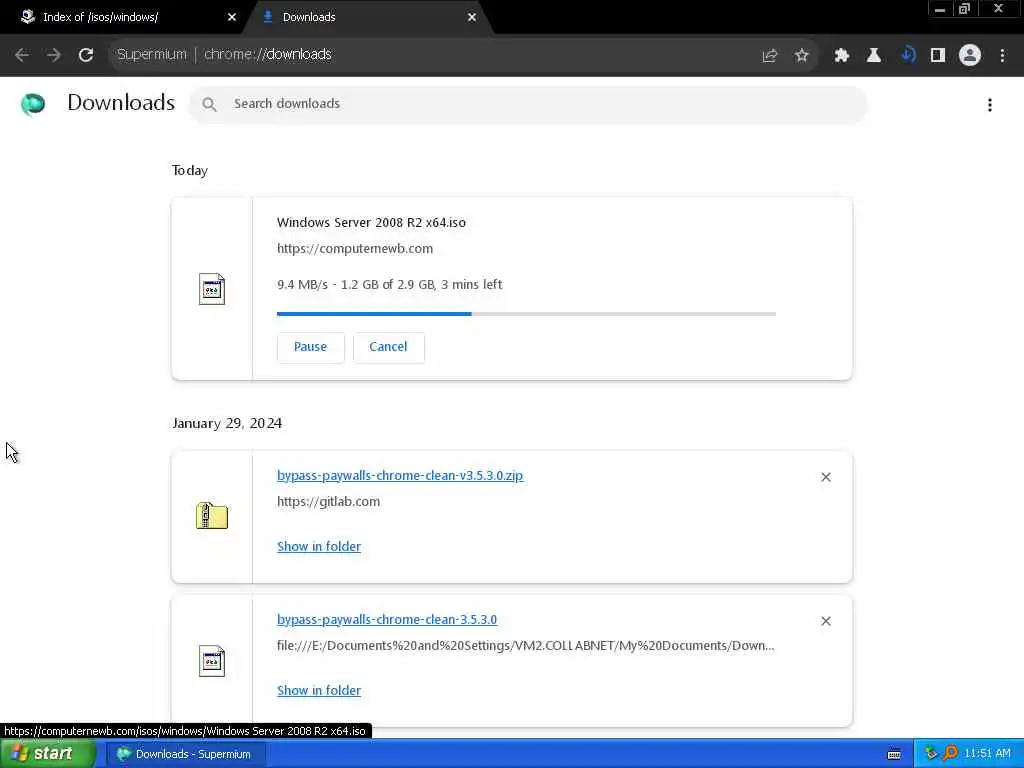Click the Windows Server ISO file icon
Screen dimensions: 1024x768
(212, 289)
